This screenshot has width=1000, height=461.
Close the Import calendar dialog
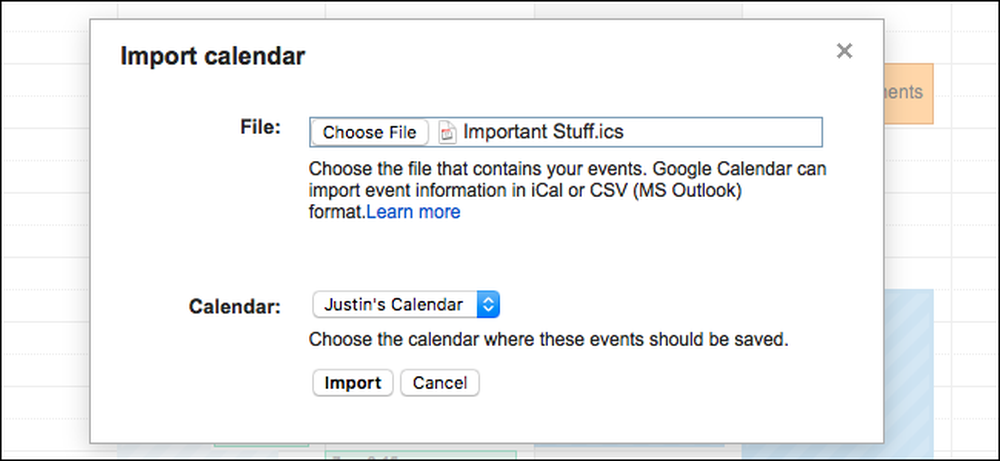(x=844, y=51)
